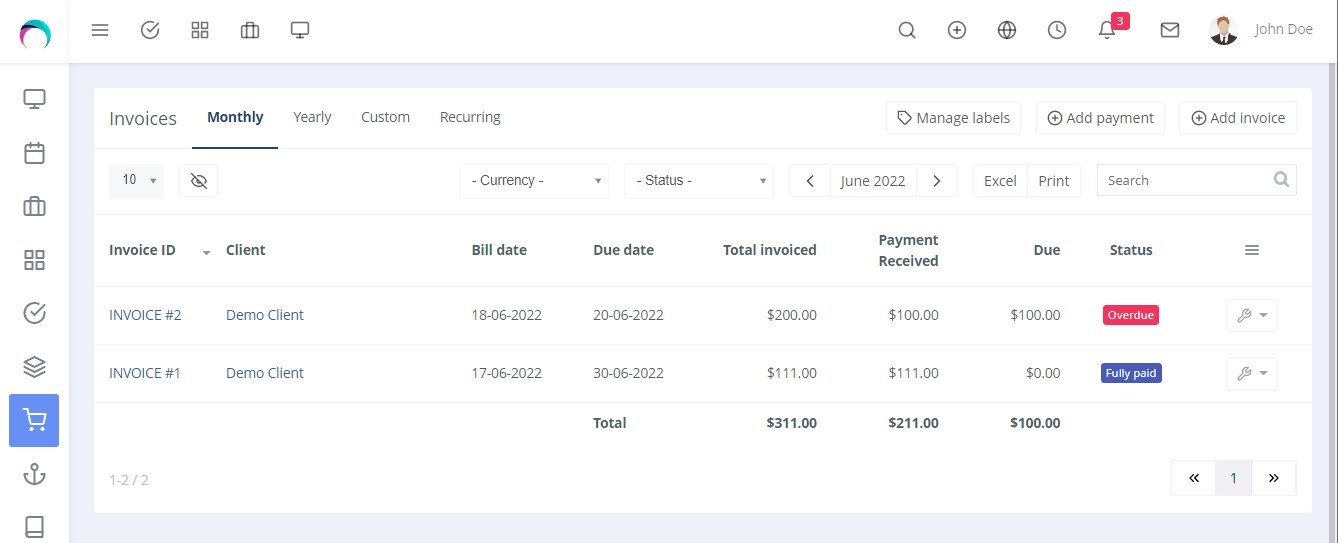This screenshot has height=543, width=1338.
Task: Open INVOICE #1 link
Action: pos(145,373)
